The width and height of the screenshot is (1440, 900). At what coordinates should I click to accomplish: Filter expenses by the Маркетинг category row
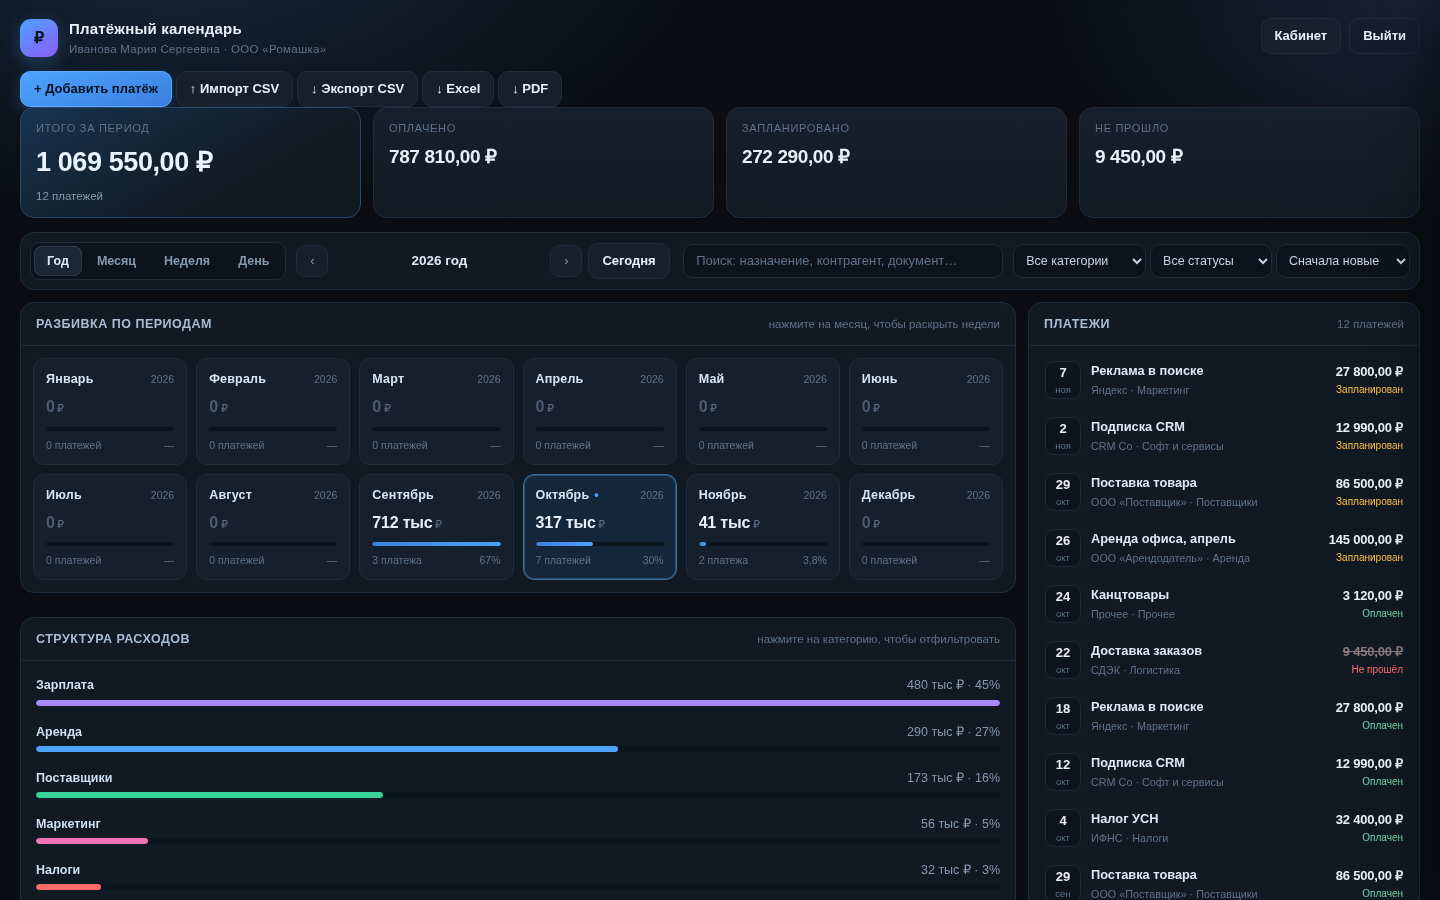click(518, 830)
